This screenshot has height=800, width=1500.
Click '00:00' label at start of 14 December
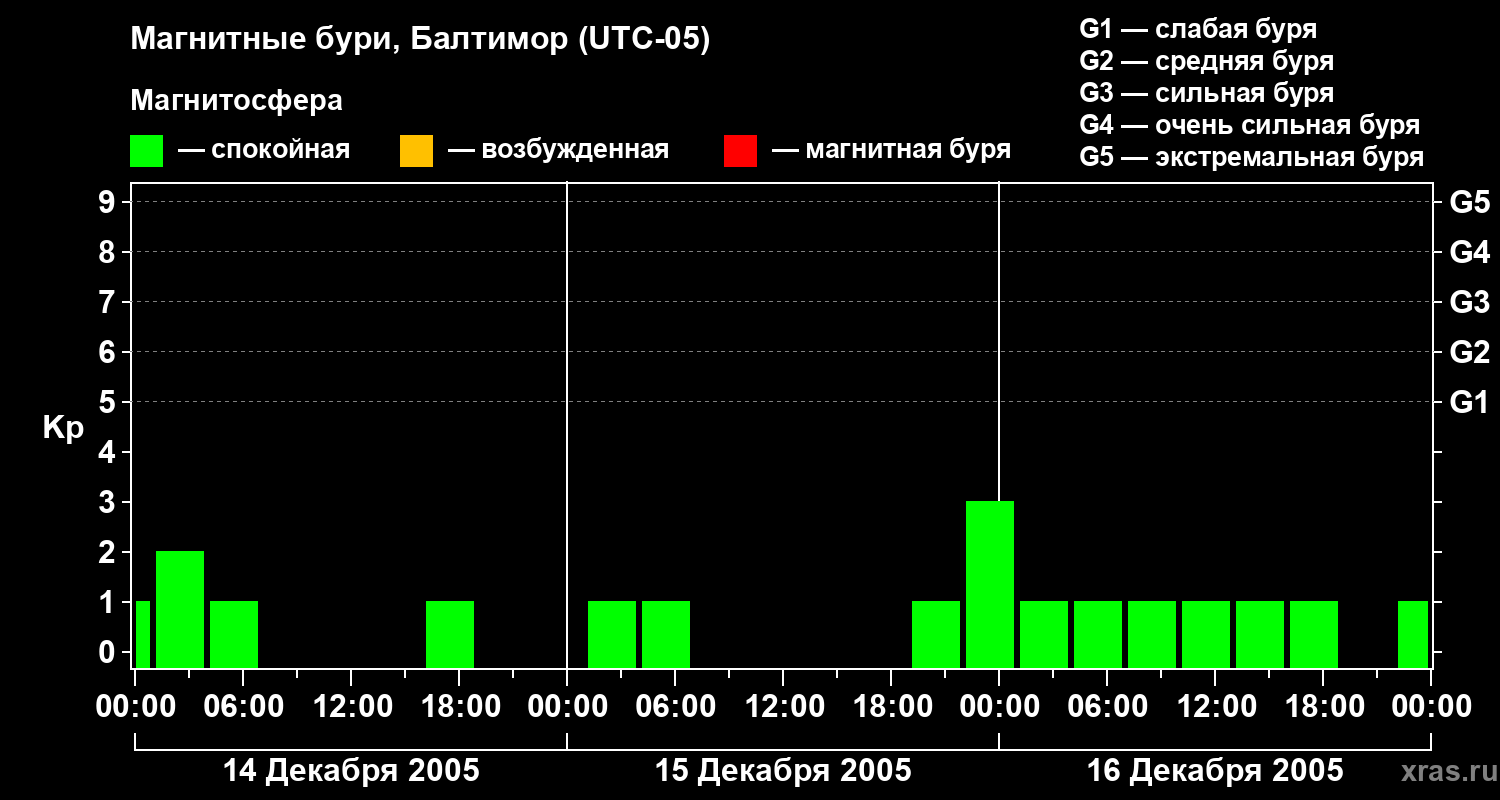[x=135, y=707]
